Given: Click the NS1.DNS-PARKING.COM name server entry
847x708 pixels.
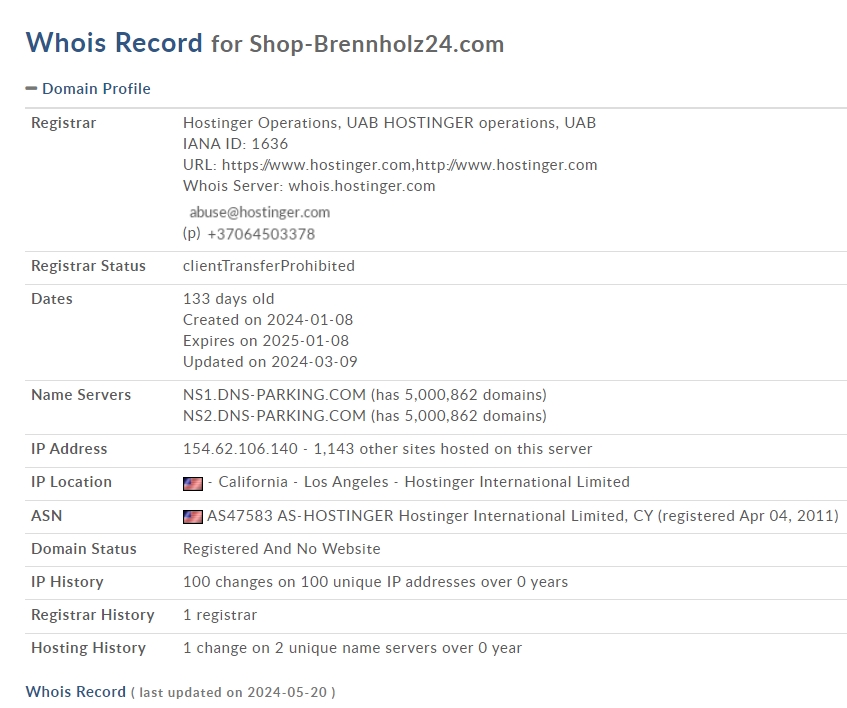Looking at the screenshot, I should 365,395.
